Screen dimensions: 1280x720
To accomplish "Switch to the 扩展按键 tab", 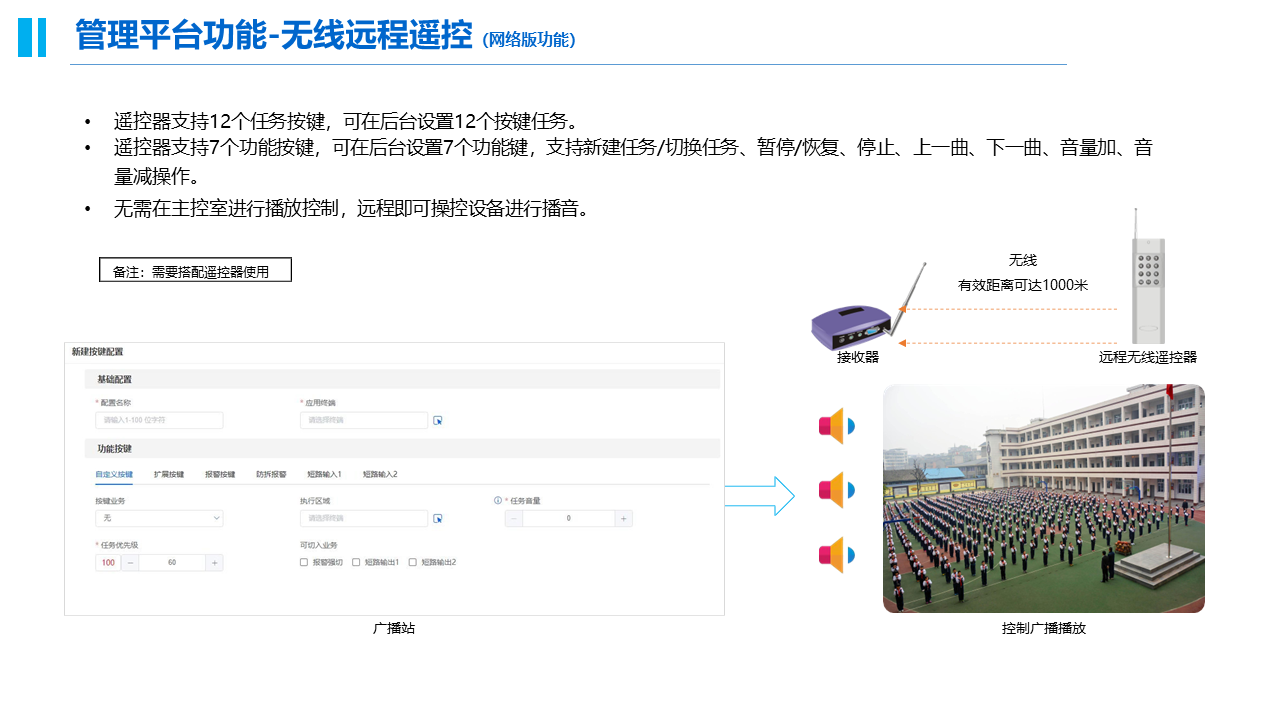I will [x=168, y=474].
